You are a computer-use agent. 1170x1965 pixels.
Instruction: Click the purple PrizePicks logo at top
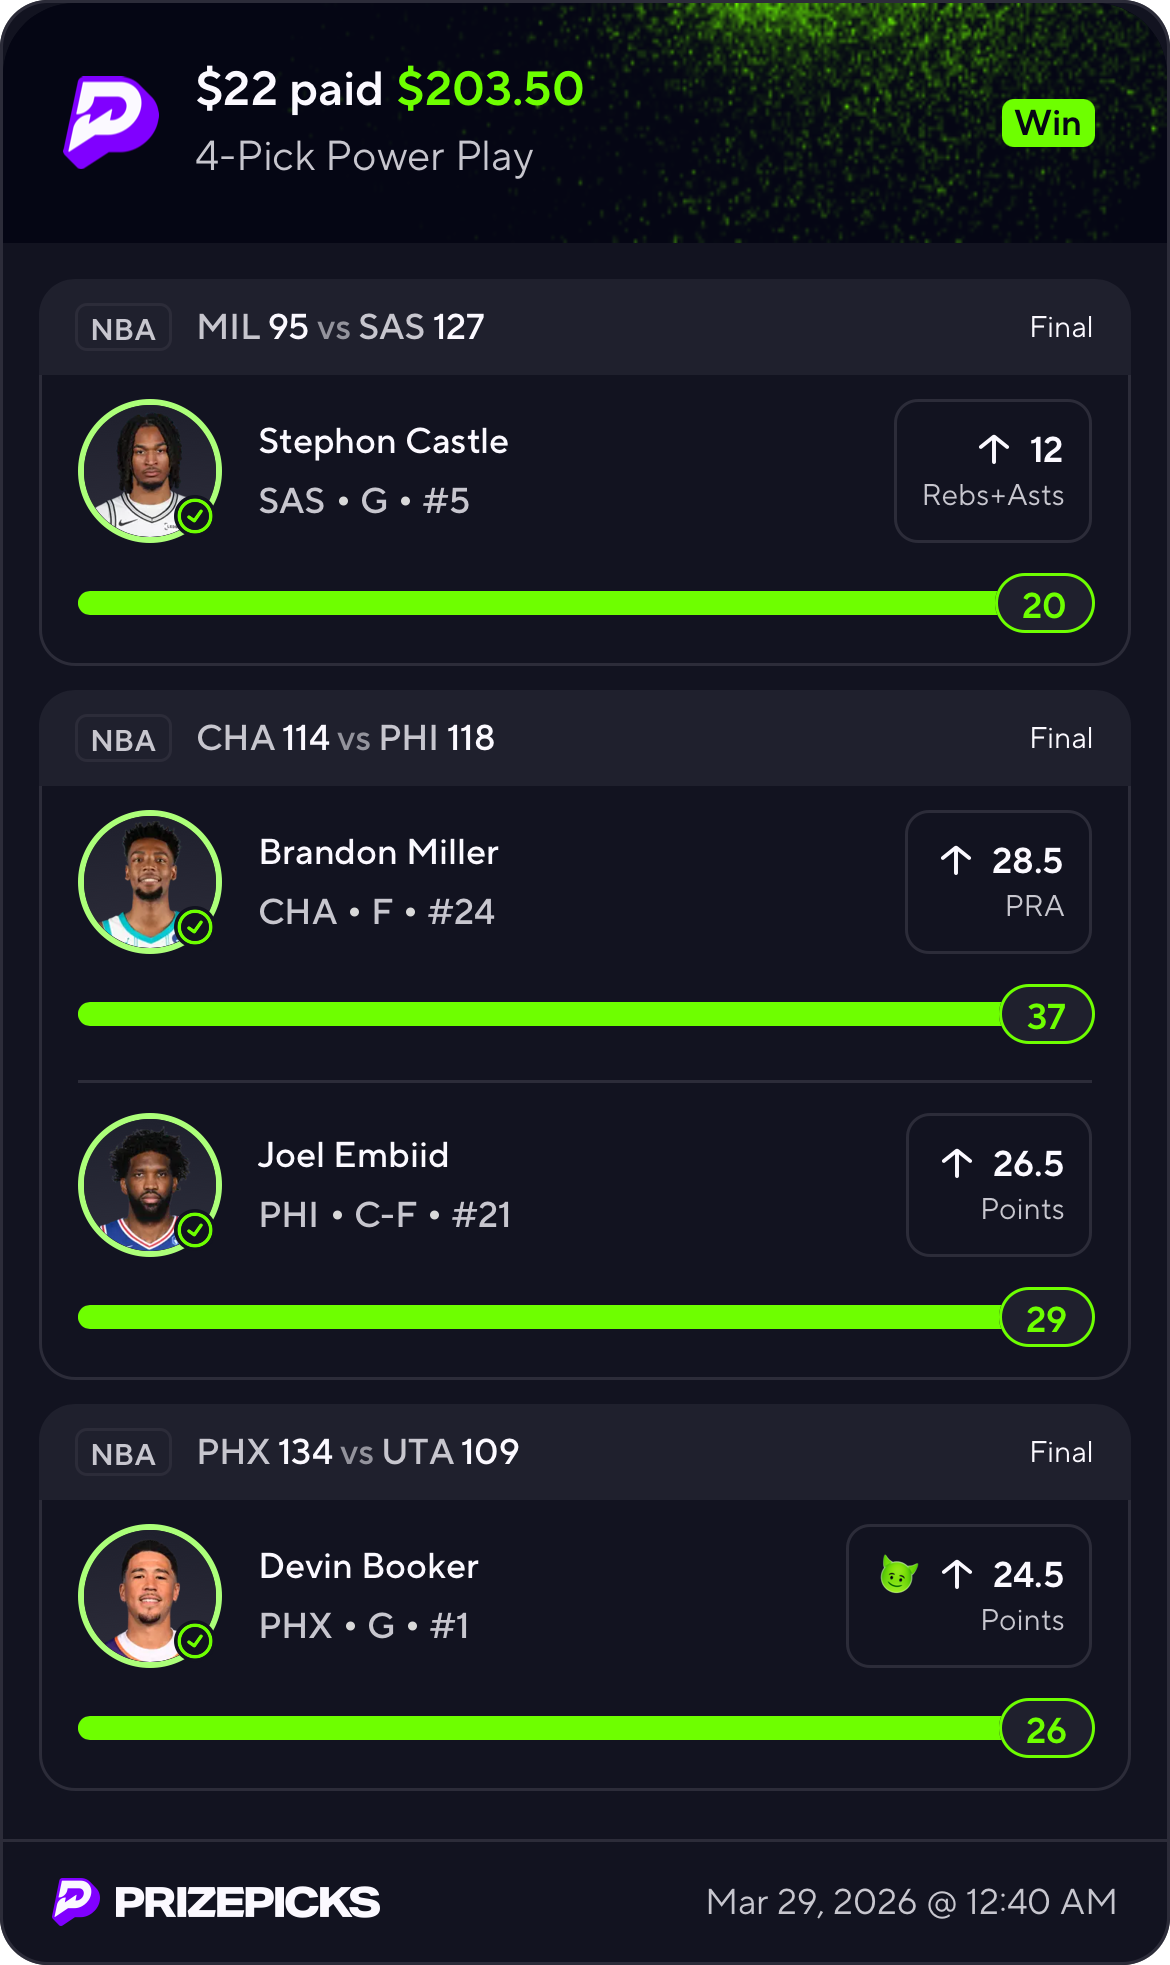tap(111, 121)
